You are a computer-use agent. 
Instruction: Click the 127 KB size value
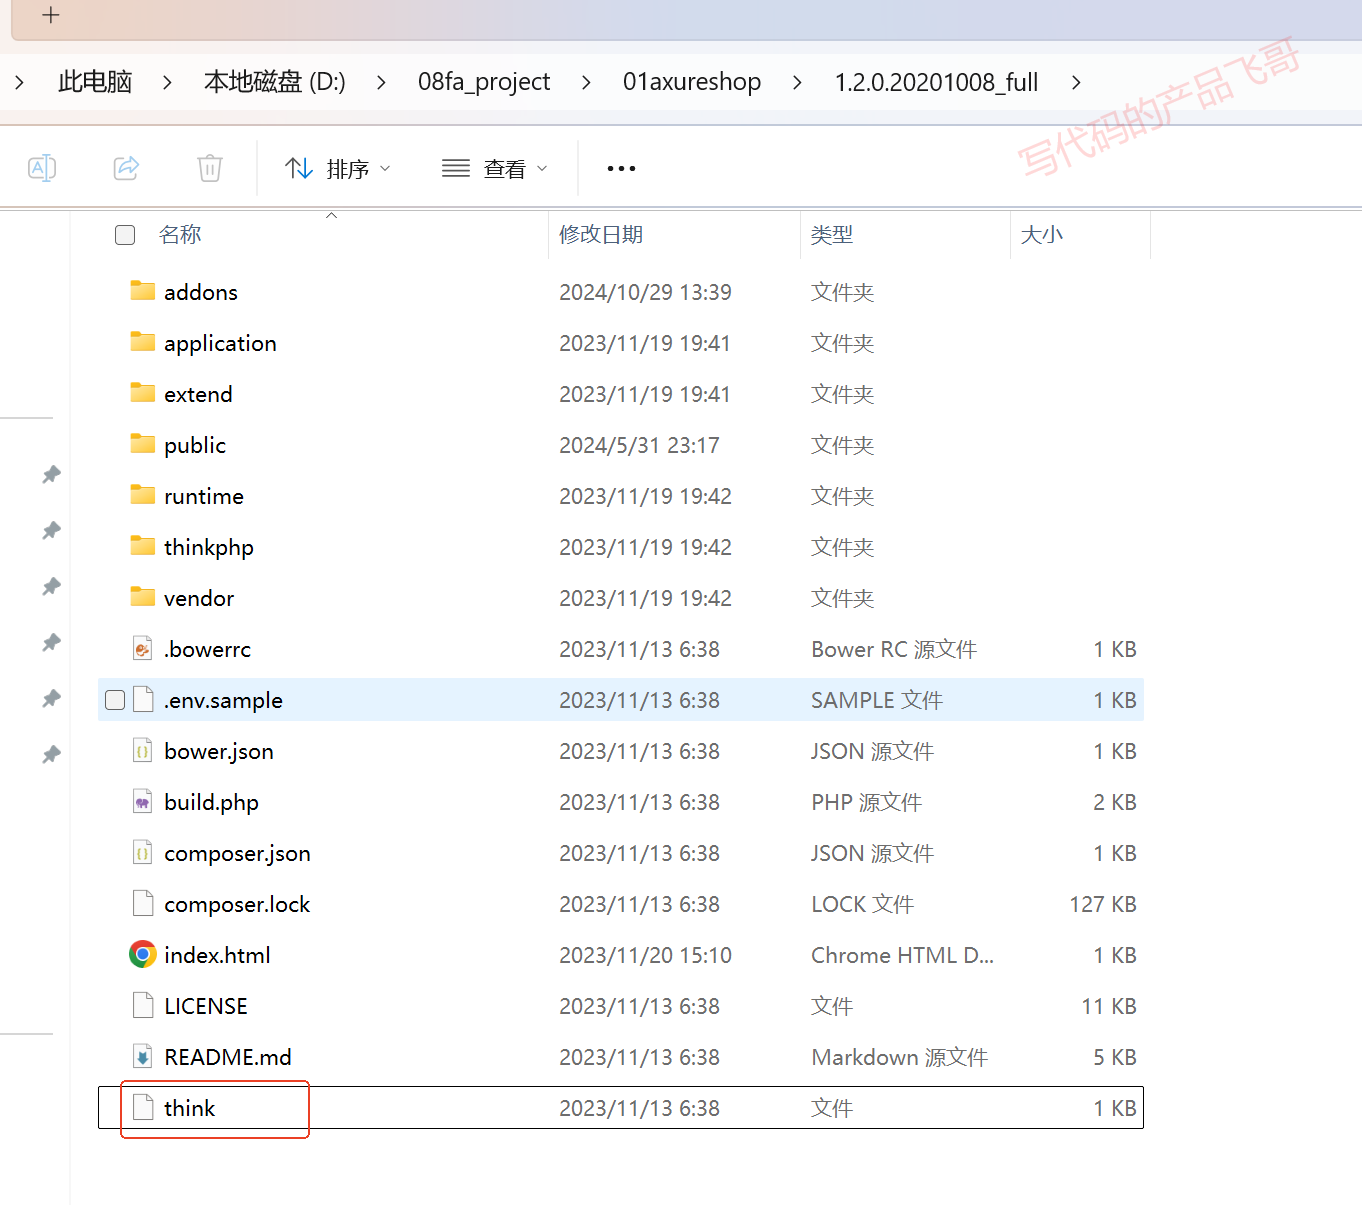tap(1103, 904)
